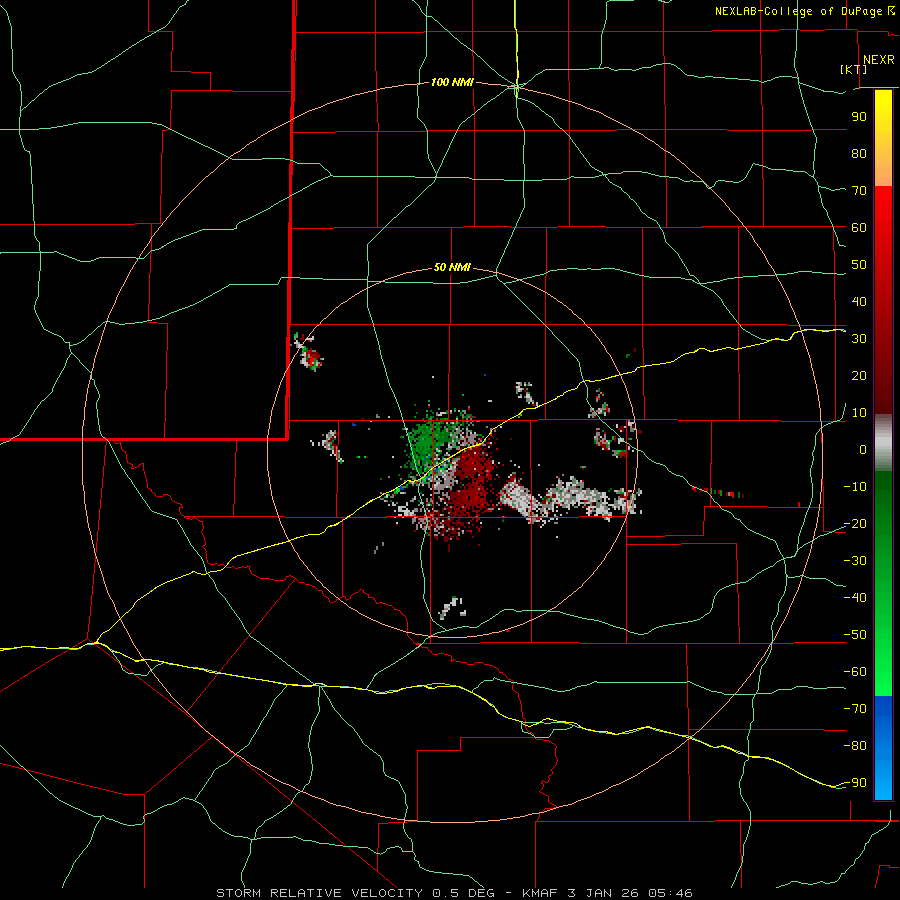Click the -10 value on velocity scale
Viewport: 900px width, 900px height.
tap(855, 487)
